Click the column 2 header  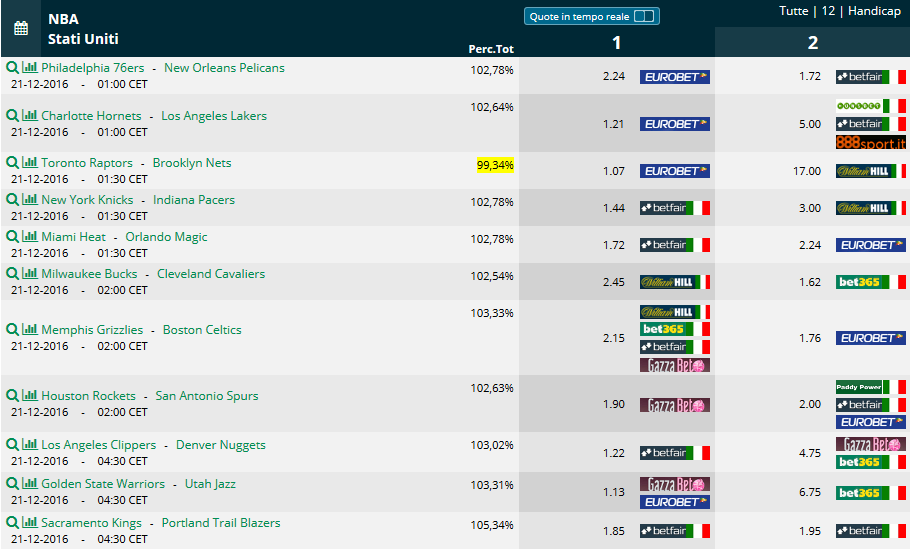[x=812, y=42]
